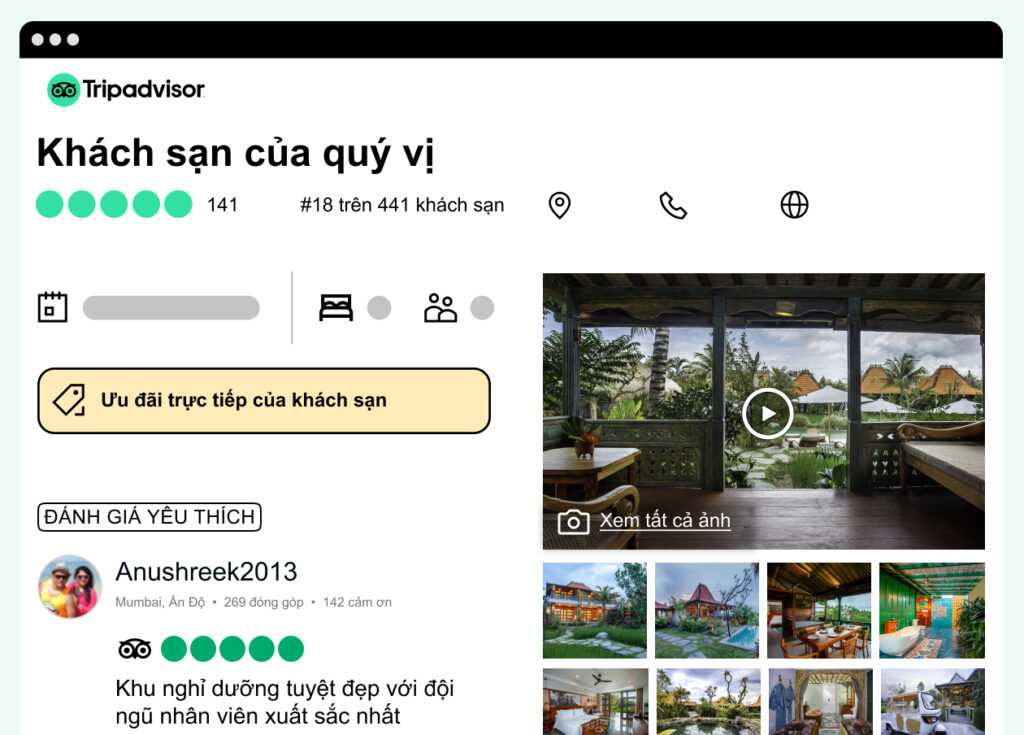Click the guest count circle

[482, 308]
